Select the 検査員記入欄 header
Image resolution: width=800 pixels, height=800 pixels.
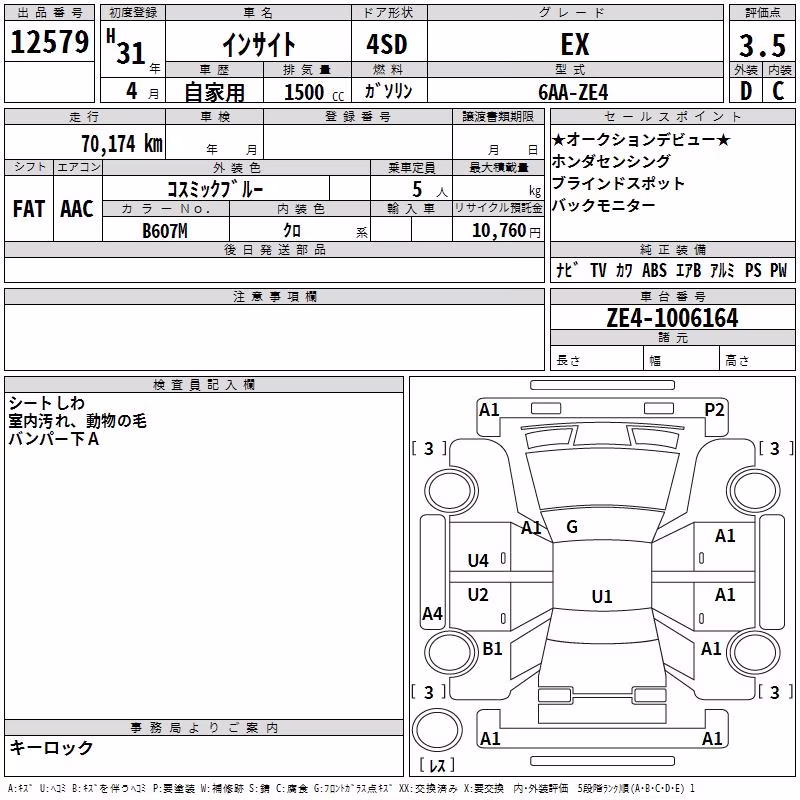click(x=204, y=385)
